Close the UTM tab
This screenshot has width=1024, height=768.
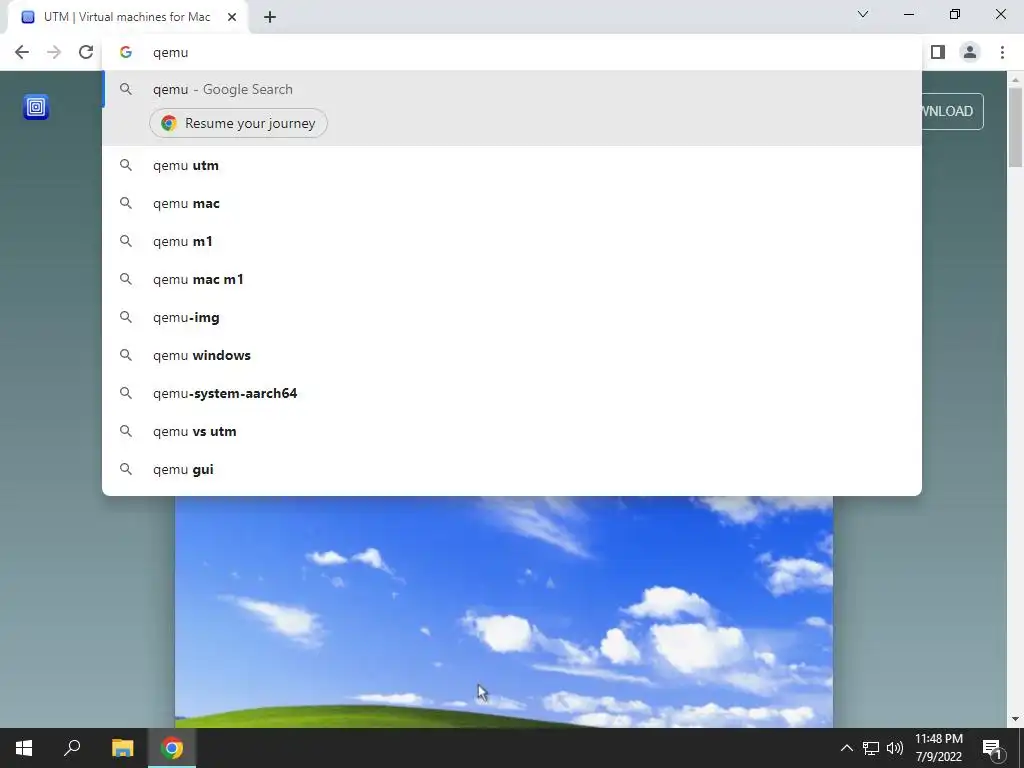coord(232,17)
